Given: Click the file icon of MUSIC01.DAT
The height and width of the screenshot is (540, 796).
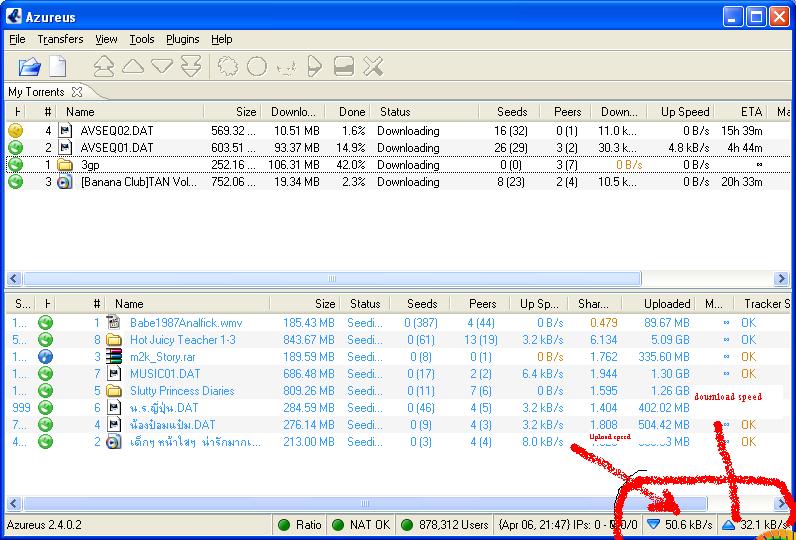Looking at the screenshot, I should coord(115,374).
